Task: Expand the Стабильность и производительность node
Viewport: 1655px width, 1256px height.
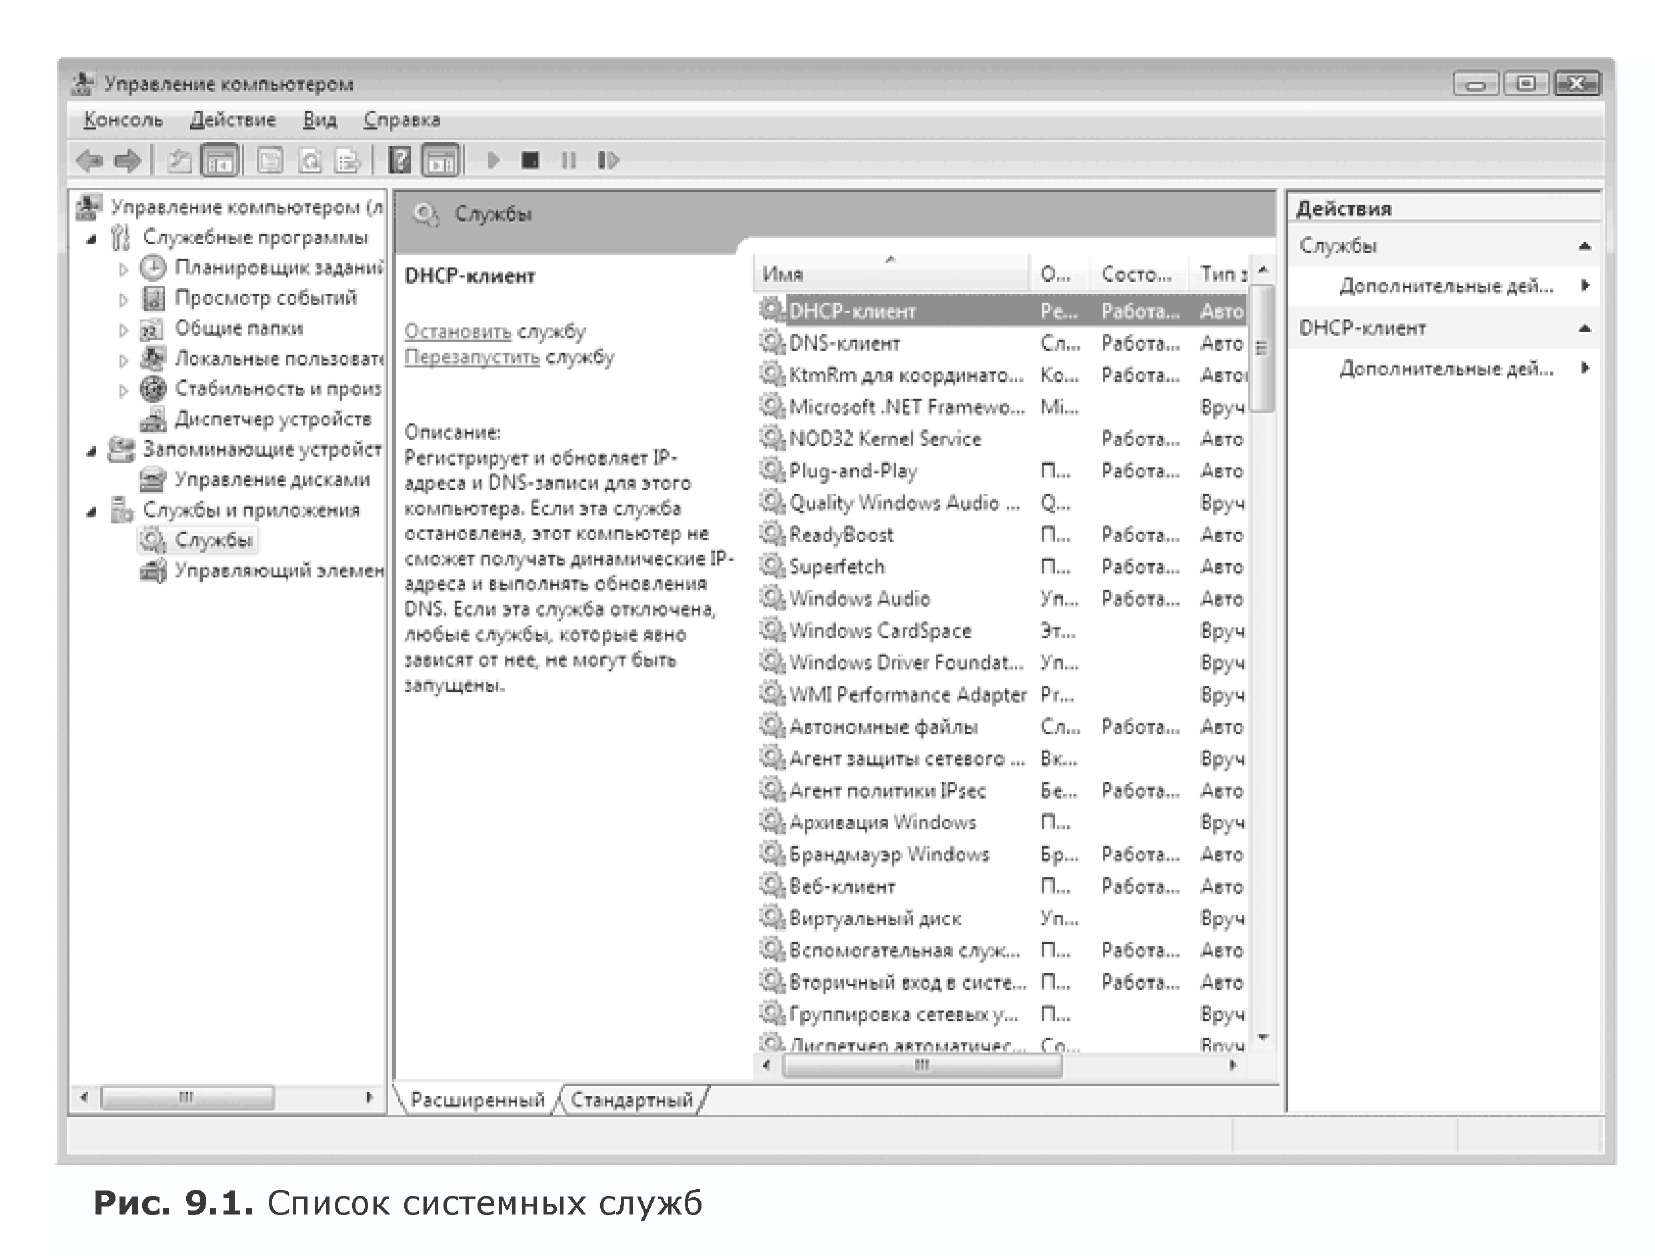Action: point(123,390)
